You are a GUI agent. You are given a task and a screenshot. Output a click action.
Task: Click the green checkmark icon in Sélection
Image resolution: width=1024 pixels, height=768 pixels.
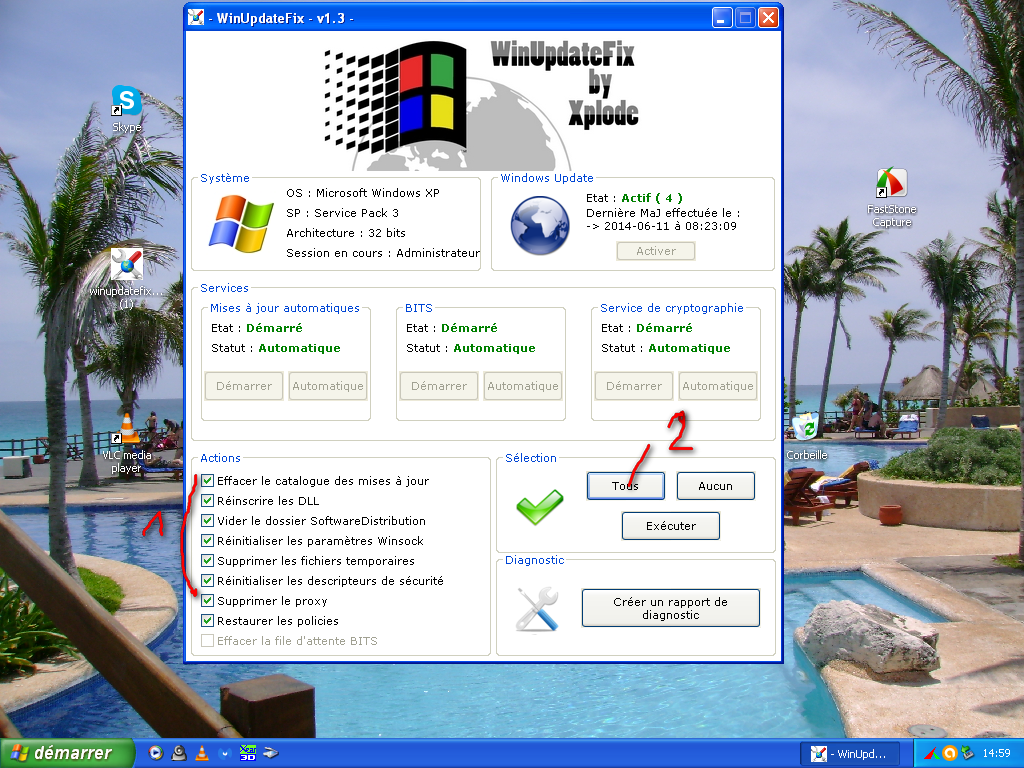pyautogui.click(x=539, y=507)
